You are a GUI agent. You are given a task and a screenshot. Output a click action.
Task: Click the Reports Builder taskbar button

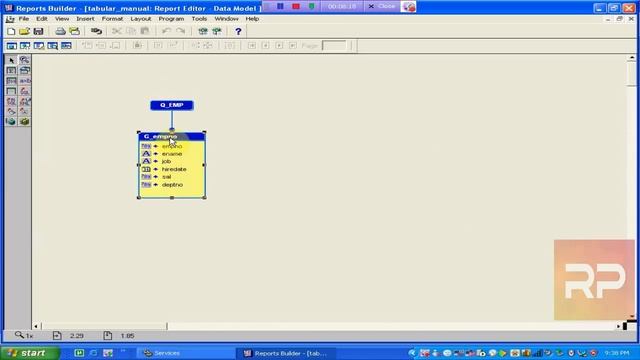pyautogui.click(x=286, y=353)
